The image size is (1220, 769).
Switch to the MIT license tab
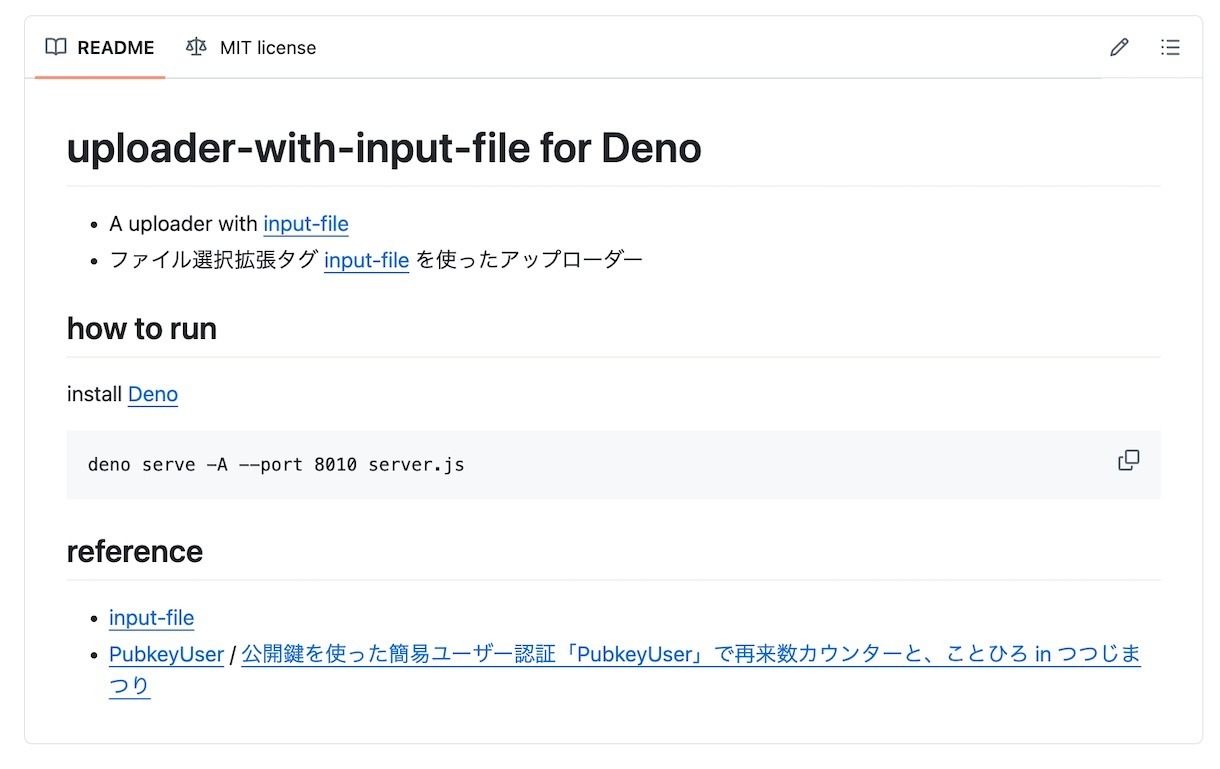tap(267, 48)
